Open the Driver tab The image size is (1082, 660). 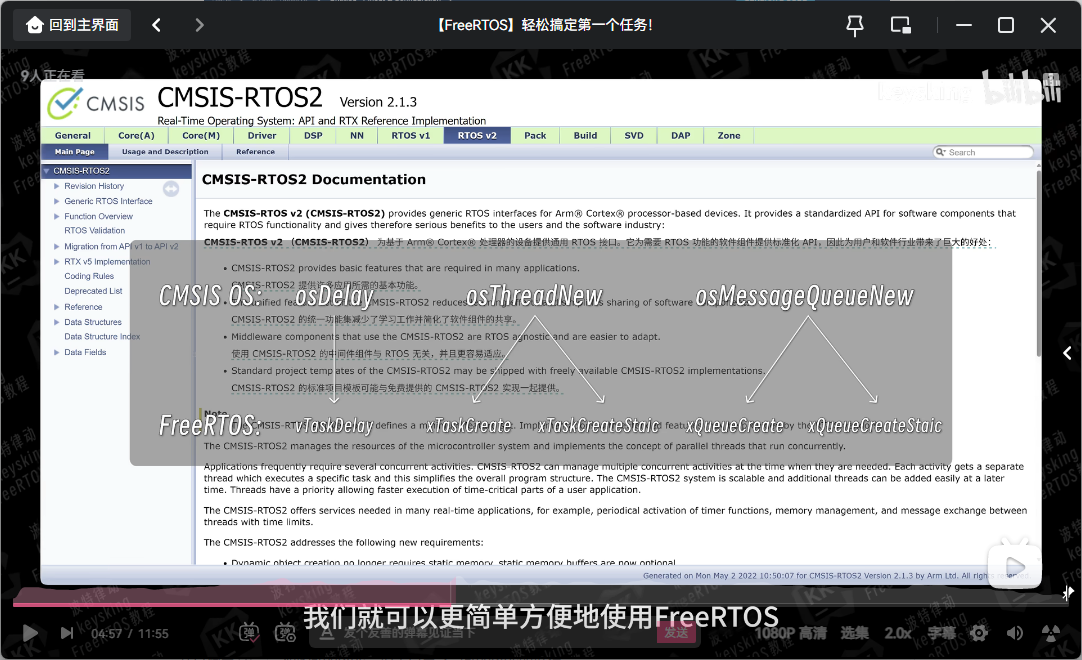pyautogui.click(x=262, y=135)
